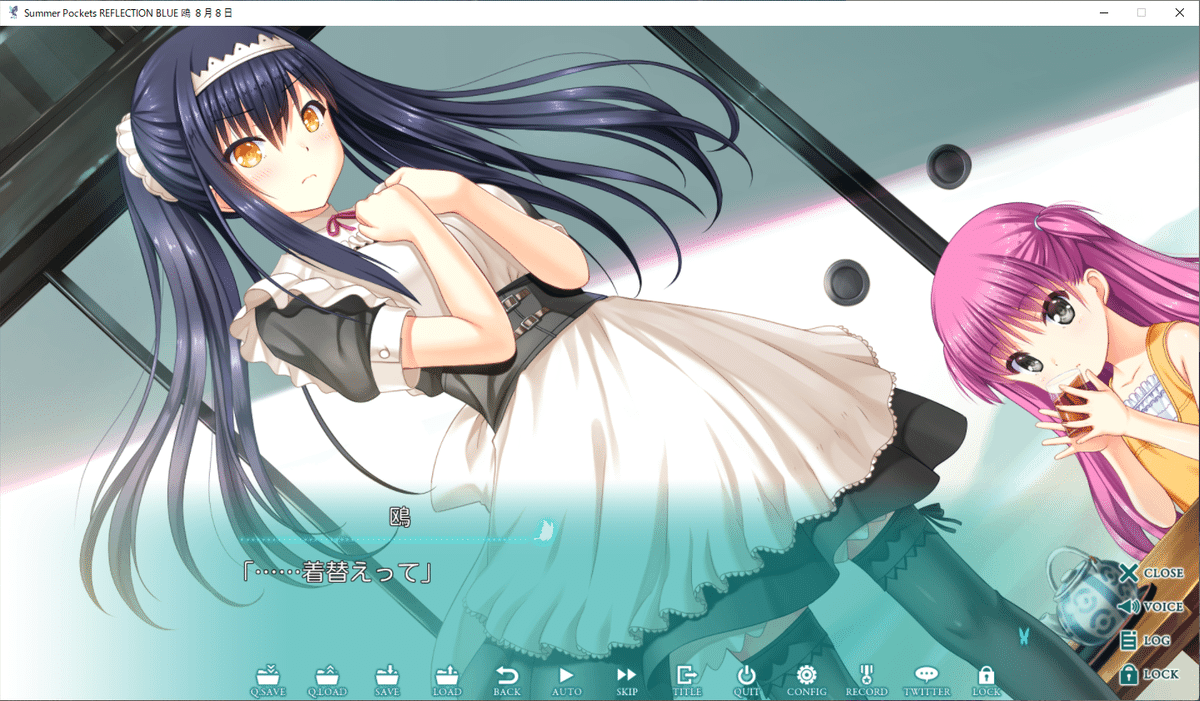Toggle the LOCK padlock in bottom bar
The image size is (1200, 701).
click(x=986, y=680)
